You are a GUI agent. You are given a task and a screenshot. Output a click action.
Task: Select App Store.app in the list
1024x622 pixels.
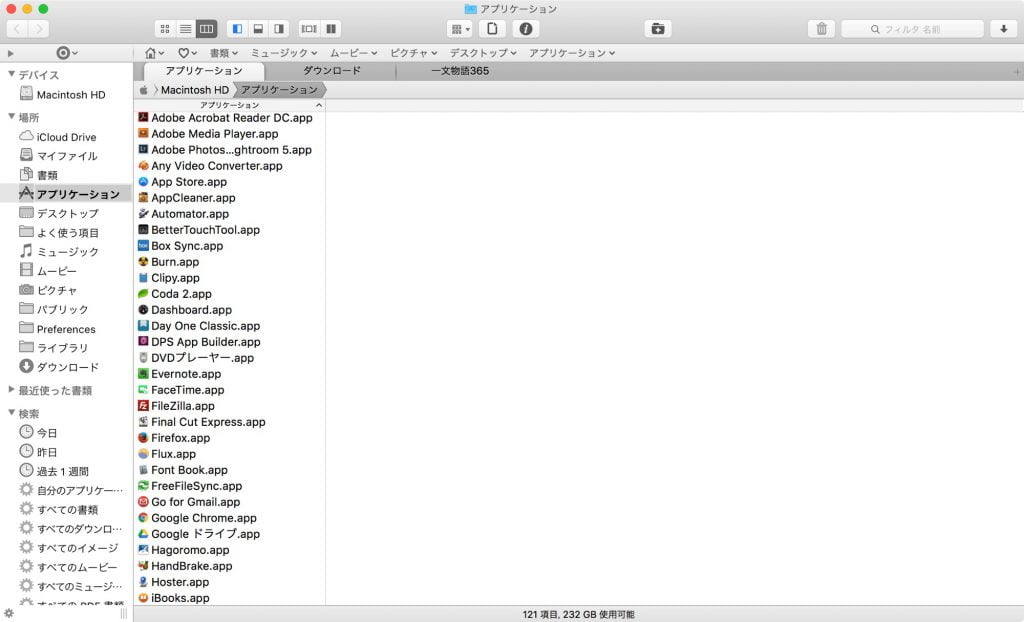pos(229,182)
